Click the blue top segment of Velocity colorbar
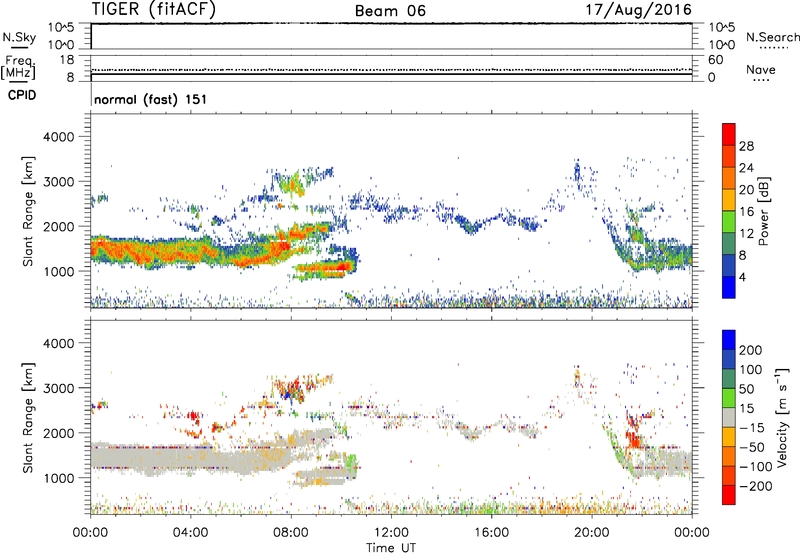 (x=729, y=340)
